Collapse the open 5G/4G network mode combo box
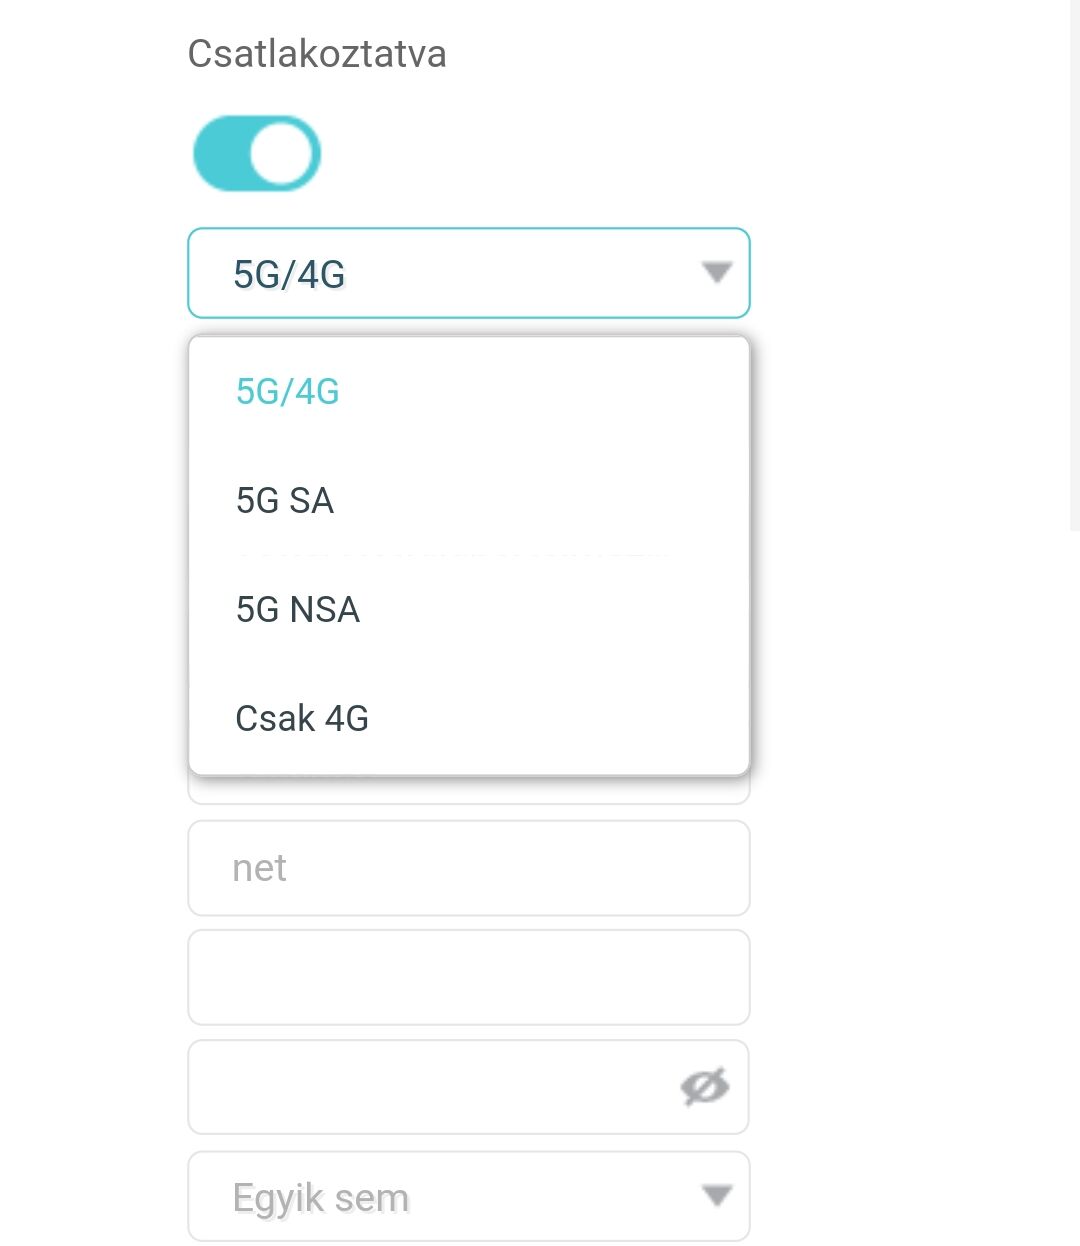 [468, 273]
